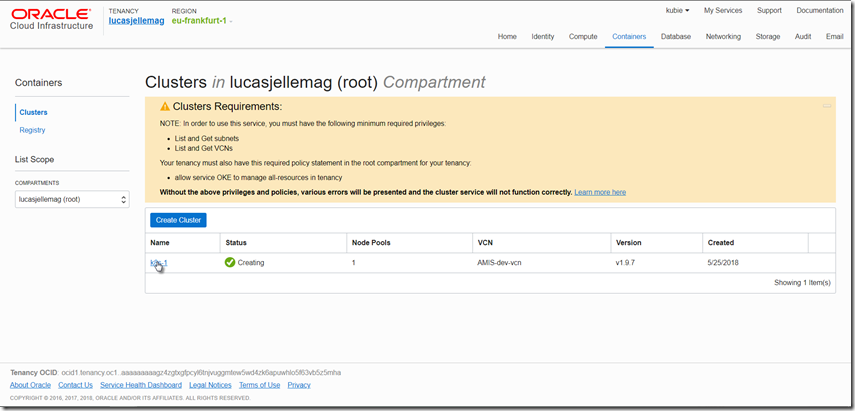The width and height of the screenshot is (855, 411).
Task: Open the kubie user menu
Action: tap(677, 10)
